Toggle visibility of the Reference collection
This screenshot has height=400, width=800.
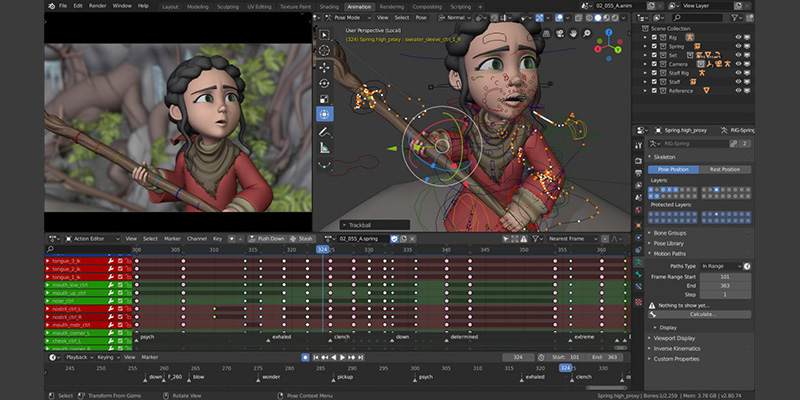point(738,91)
